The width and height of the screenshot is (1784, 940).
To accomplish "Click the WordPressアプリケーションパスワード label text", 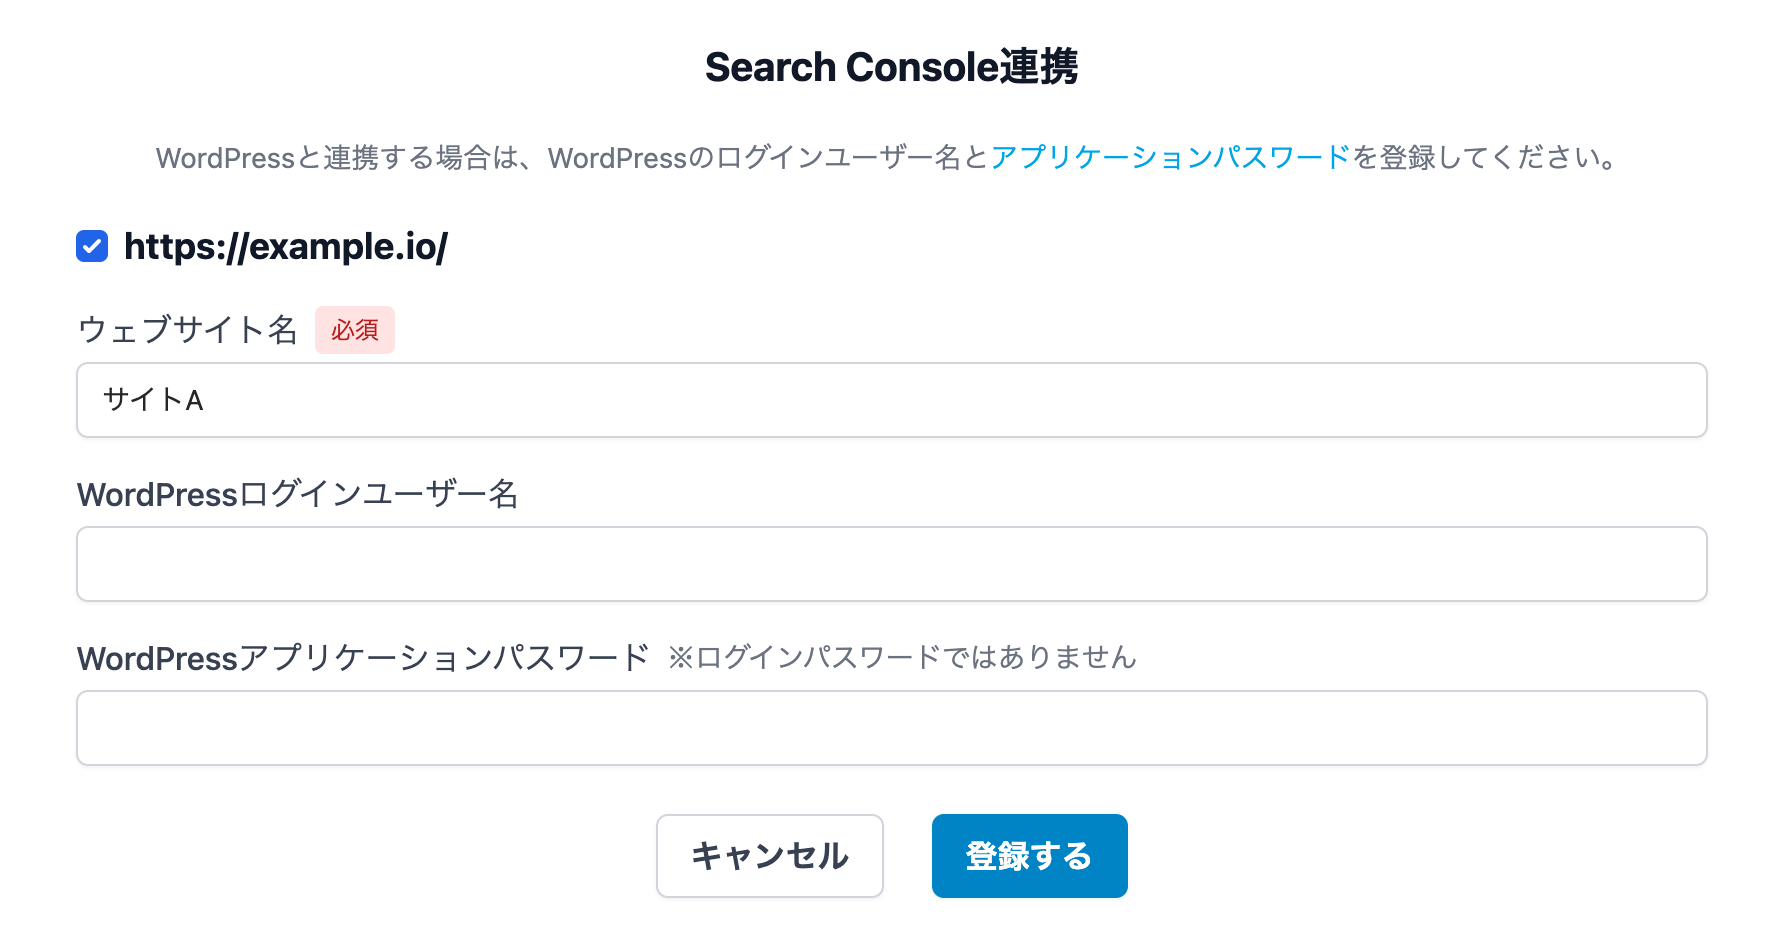I will [x=363, y=658].
